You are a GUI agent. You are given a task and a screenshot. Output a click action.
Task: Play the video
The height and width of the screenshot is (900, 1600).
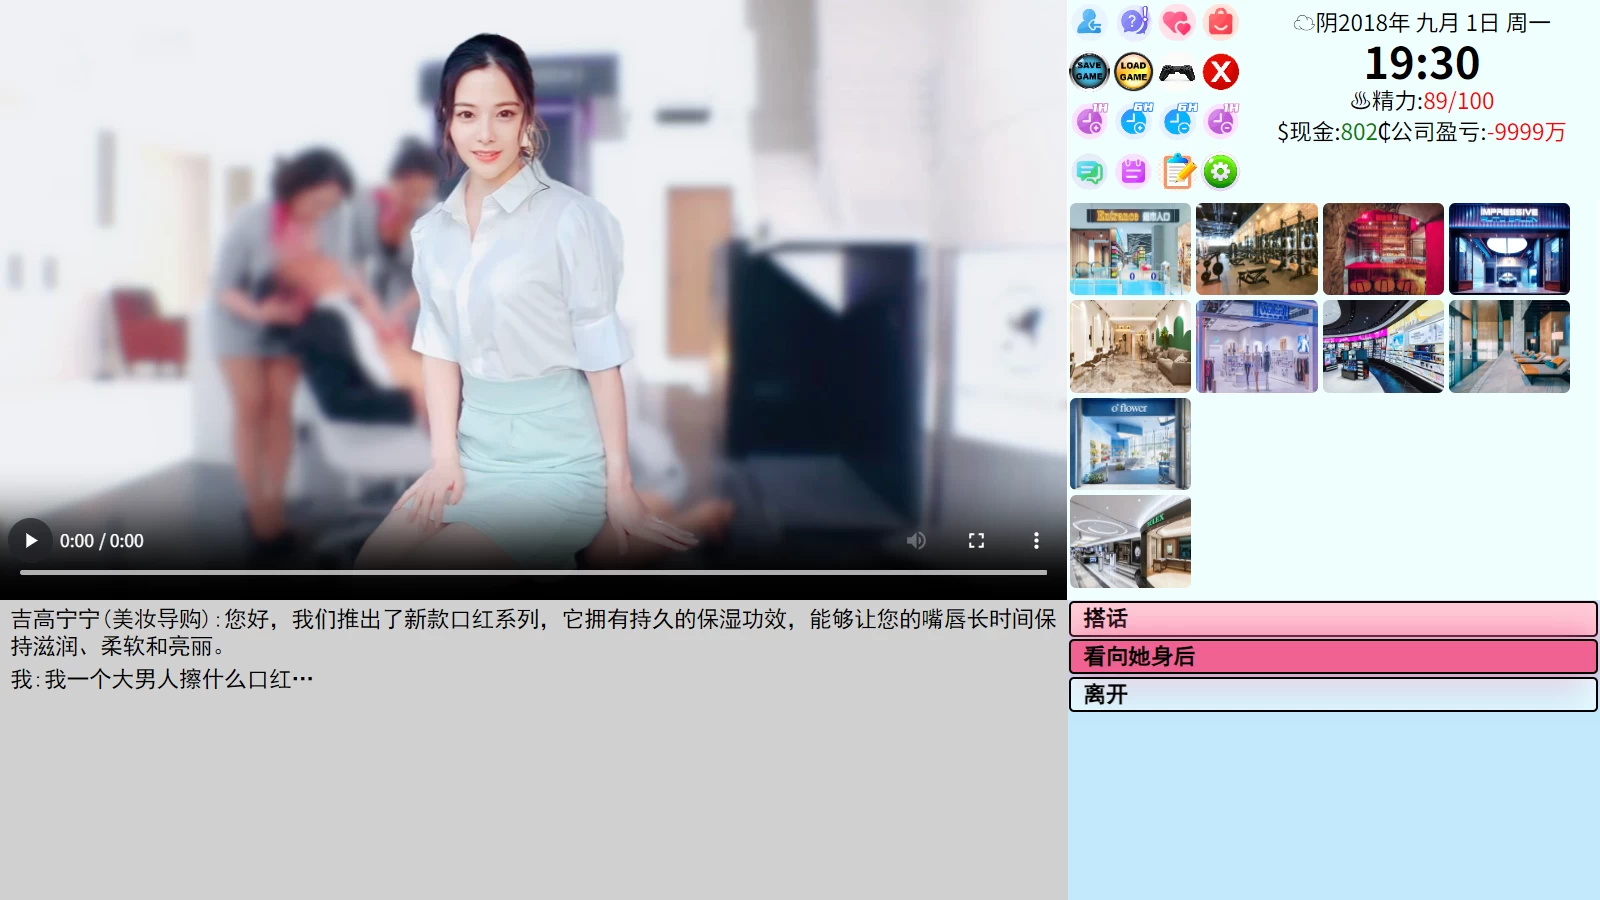30,540
